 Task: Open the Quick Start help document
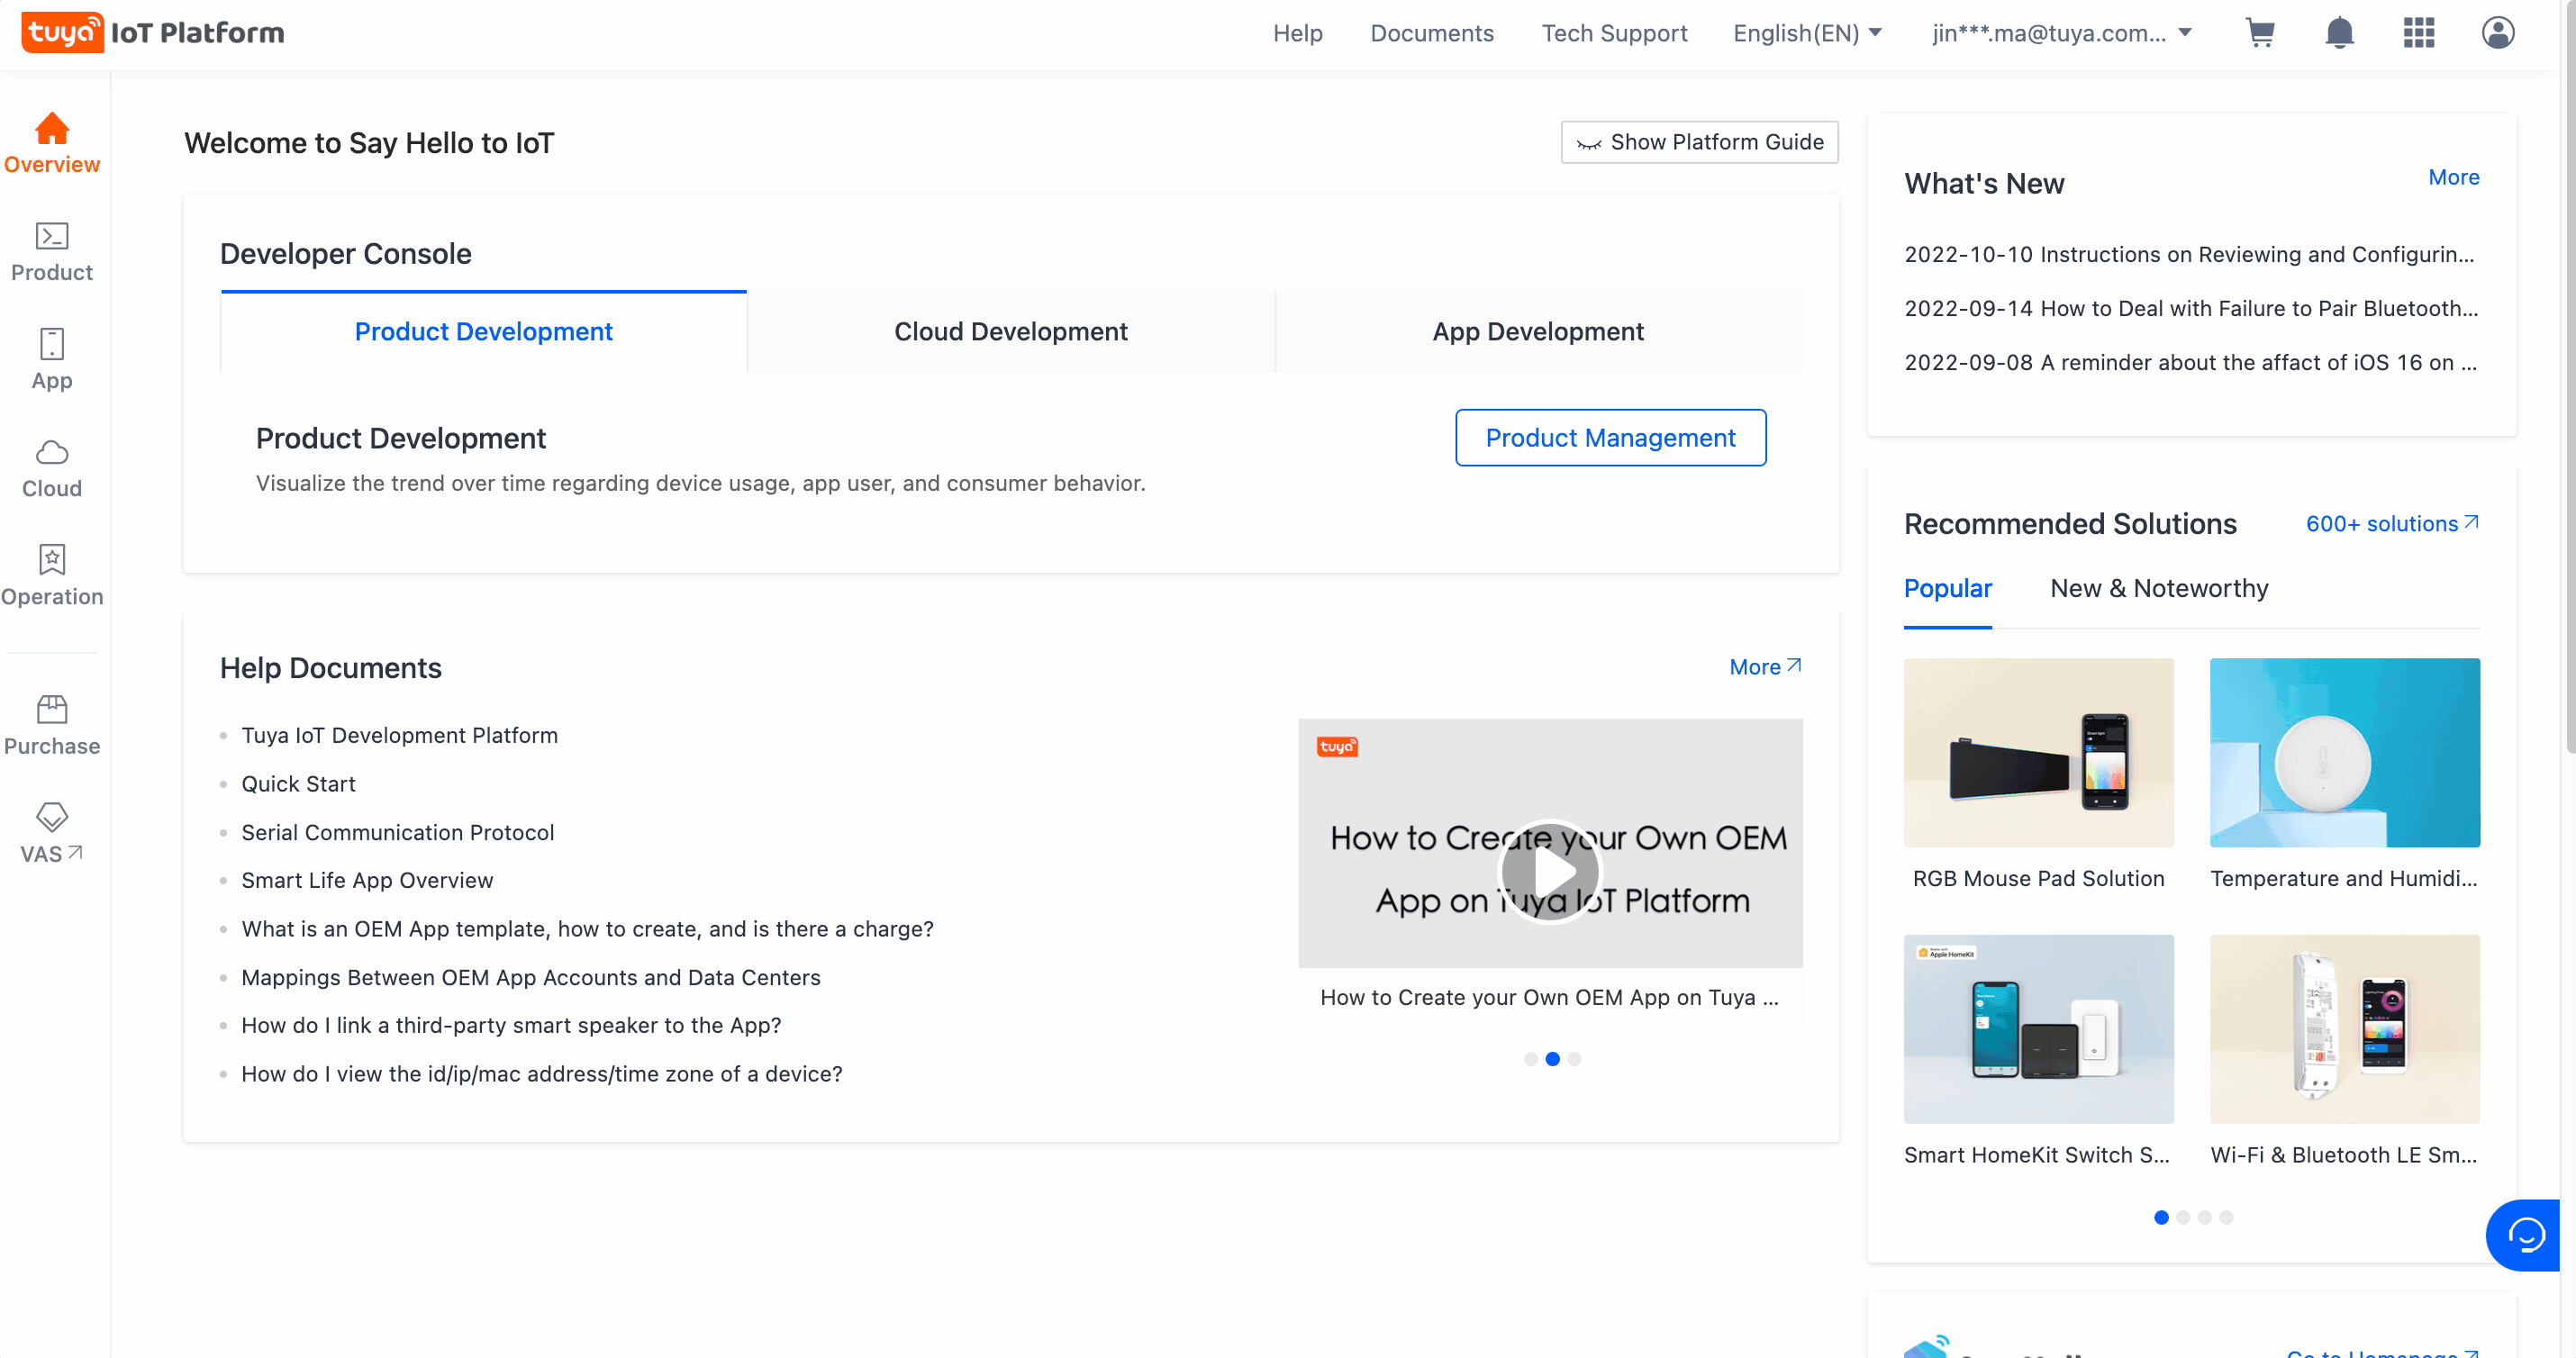[298, 784]
